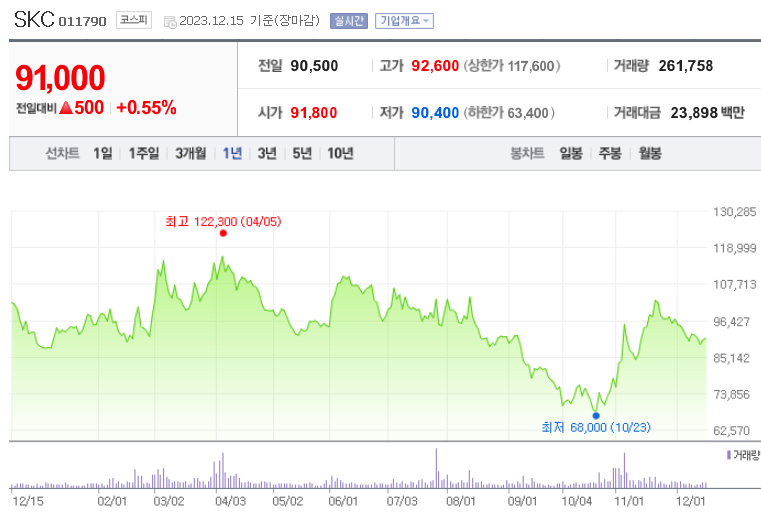Click the 봉차트 section label
This screenshot has width=761, height=523.
(x=527, y=153)
